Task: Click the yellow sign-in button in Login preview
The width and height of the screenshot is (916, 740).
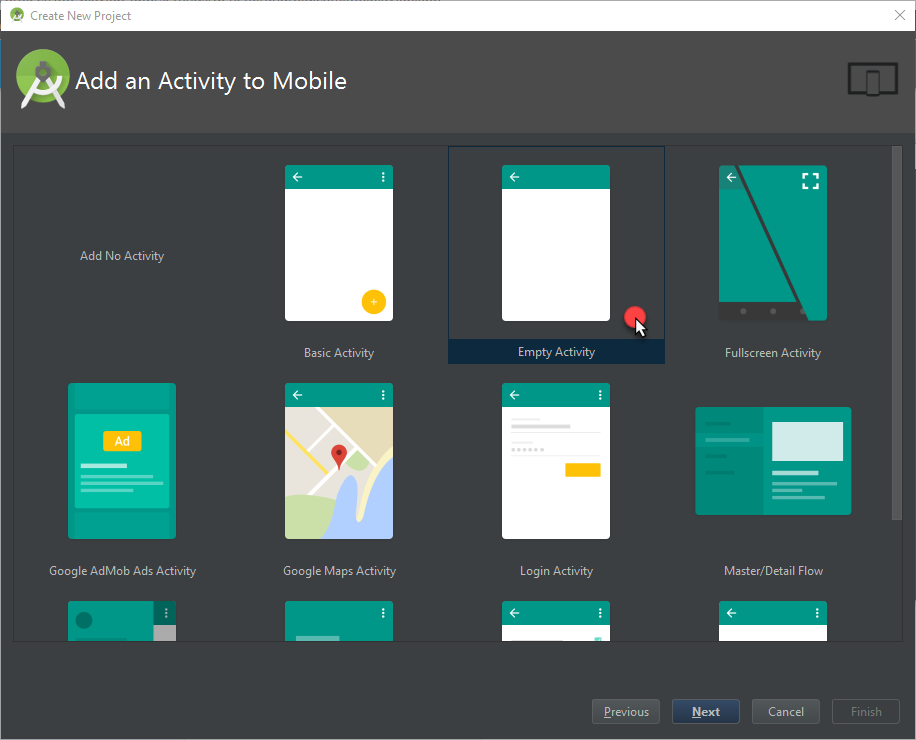Action: point(582,470)
